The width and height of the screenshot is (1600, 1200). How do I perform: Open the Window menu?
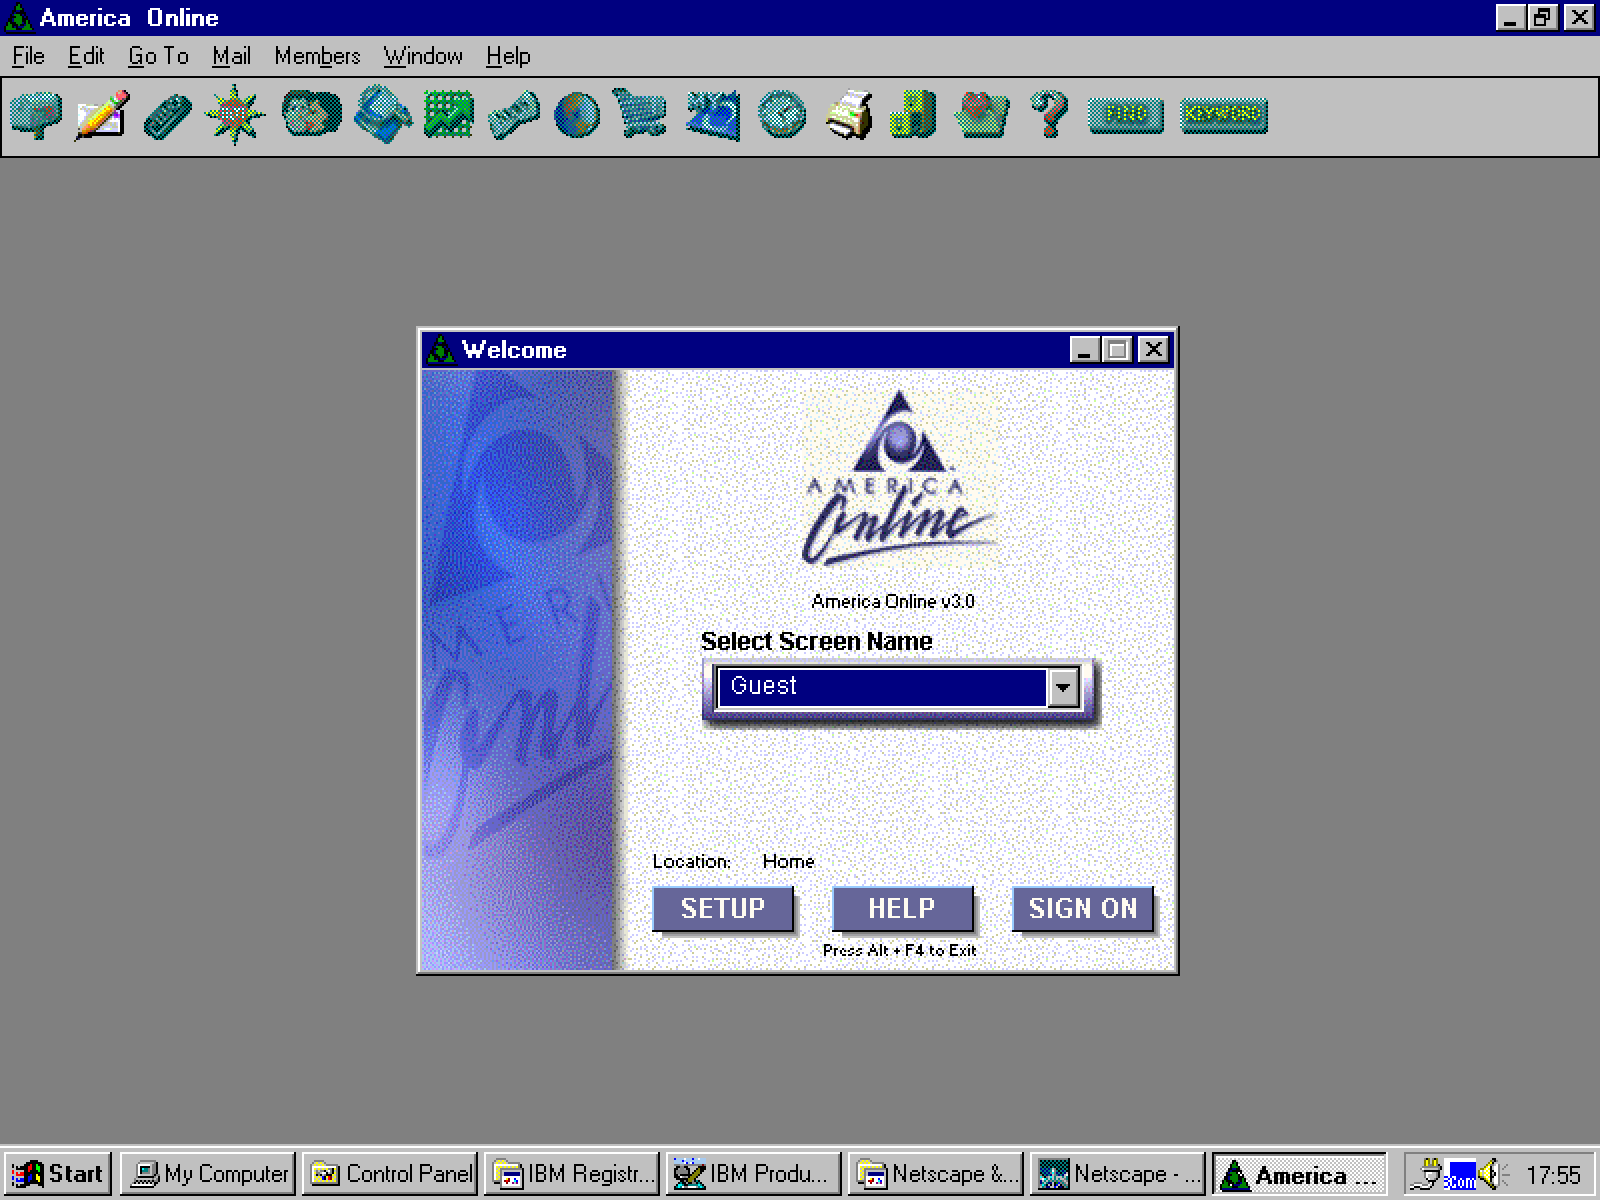point(423,56)
